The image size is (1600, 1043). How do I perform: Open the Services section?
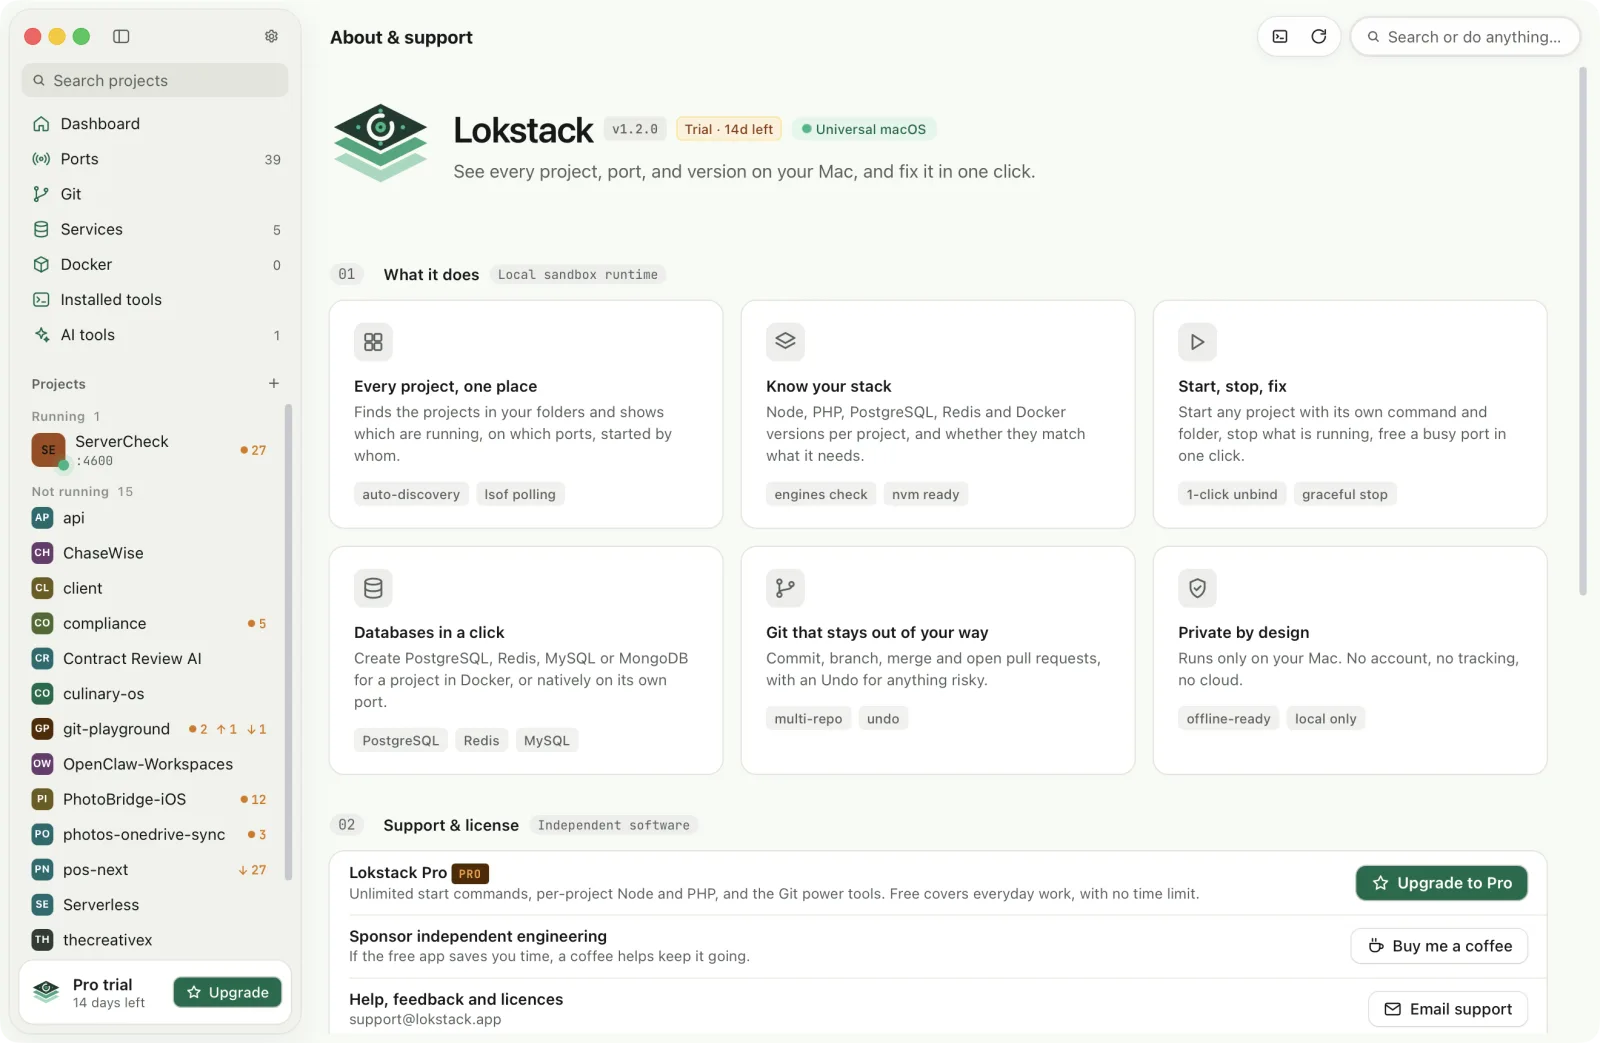[x=155, y=229]
